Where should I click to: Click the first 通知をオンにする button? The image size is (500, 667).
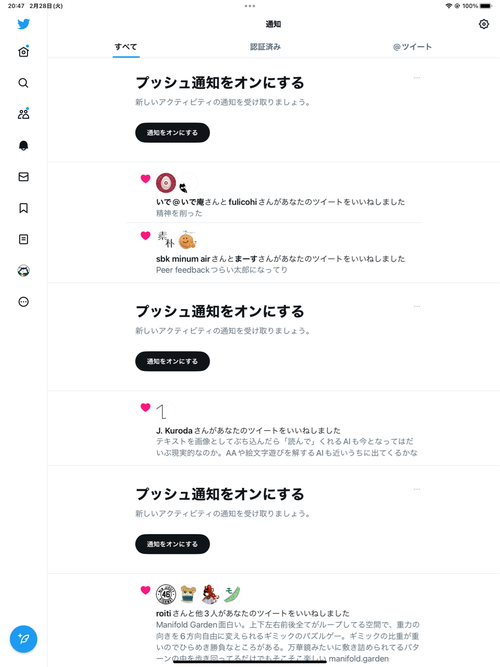pyautogui.click(x=172, y=133)
